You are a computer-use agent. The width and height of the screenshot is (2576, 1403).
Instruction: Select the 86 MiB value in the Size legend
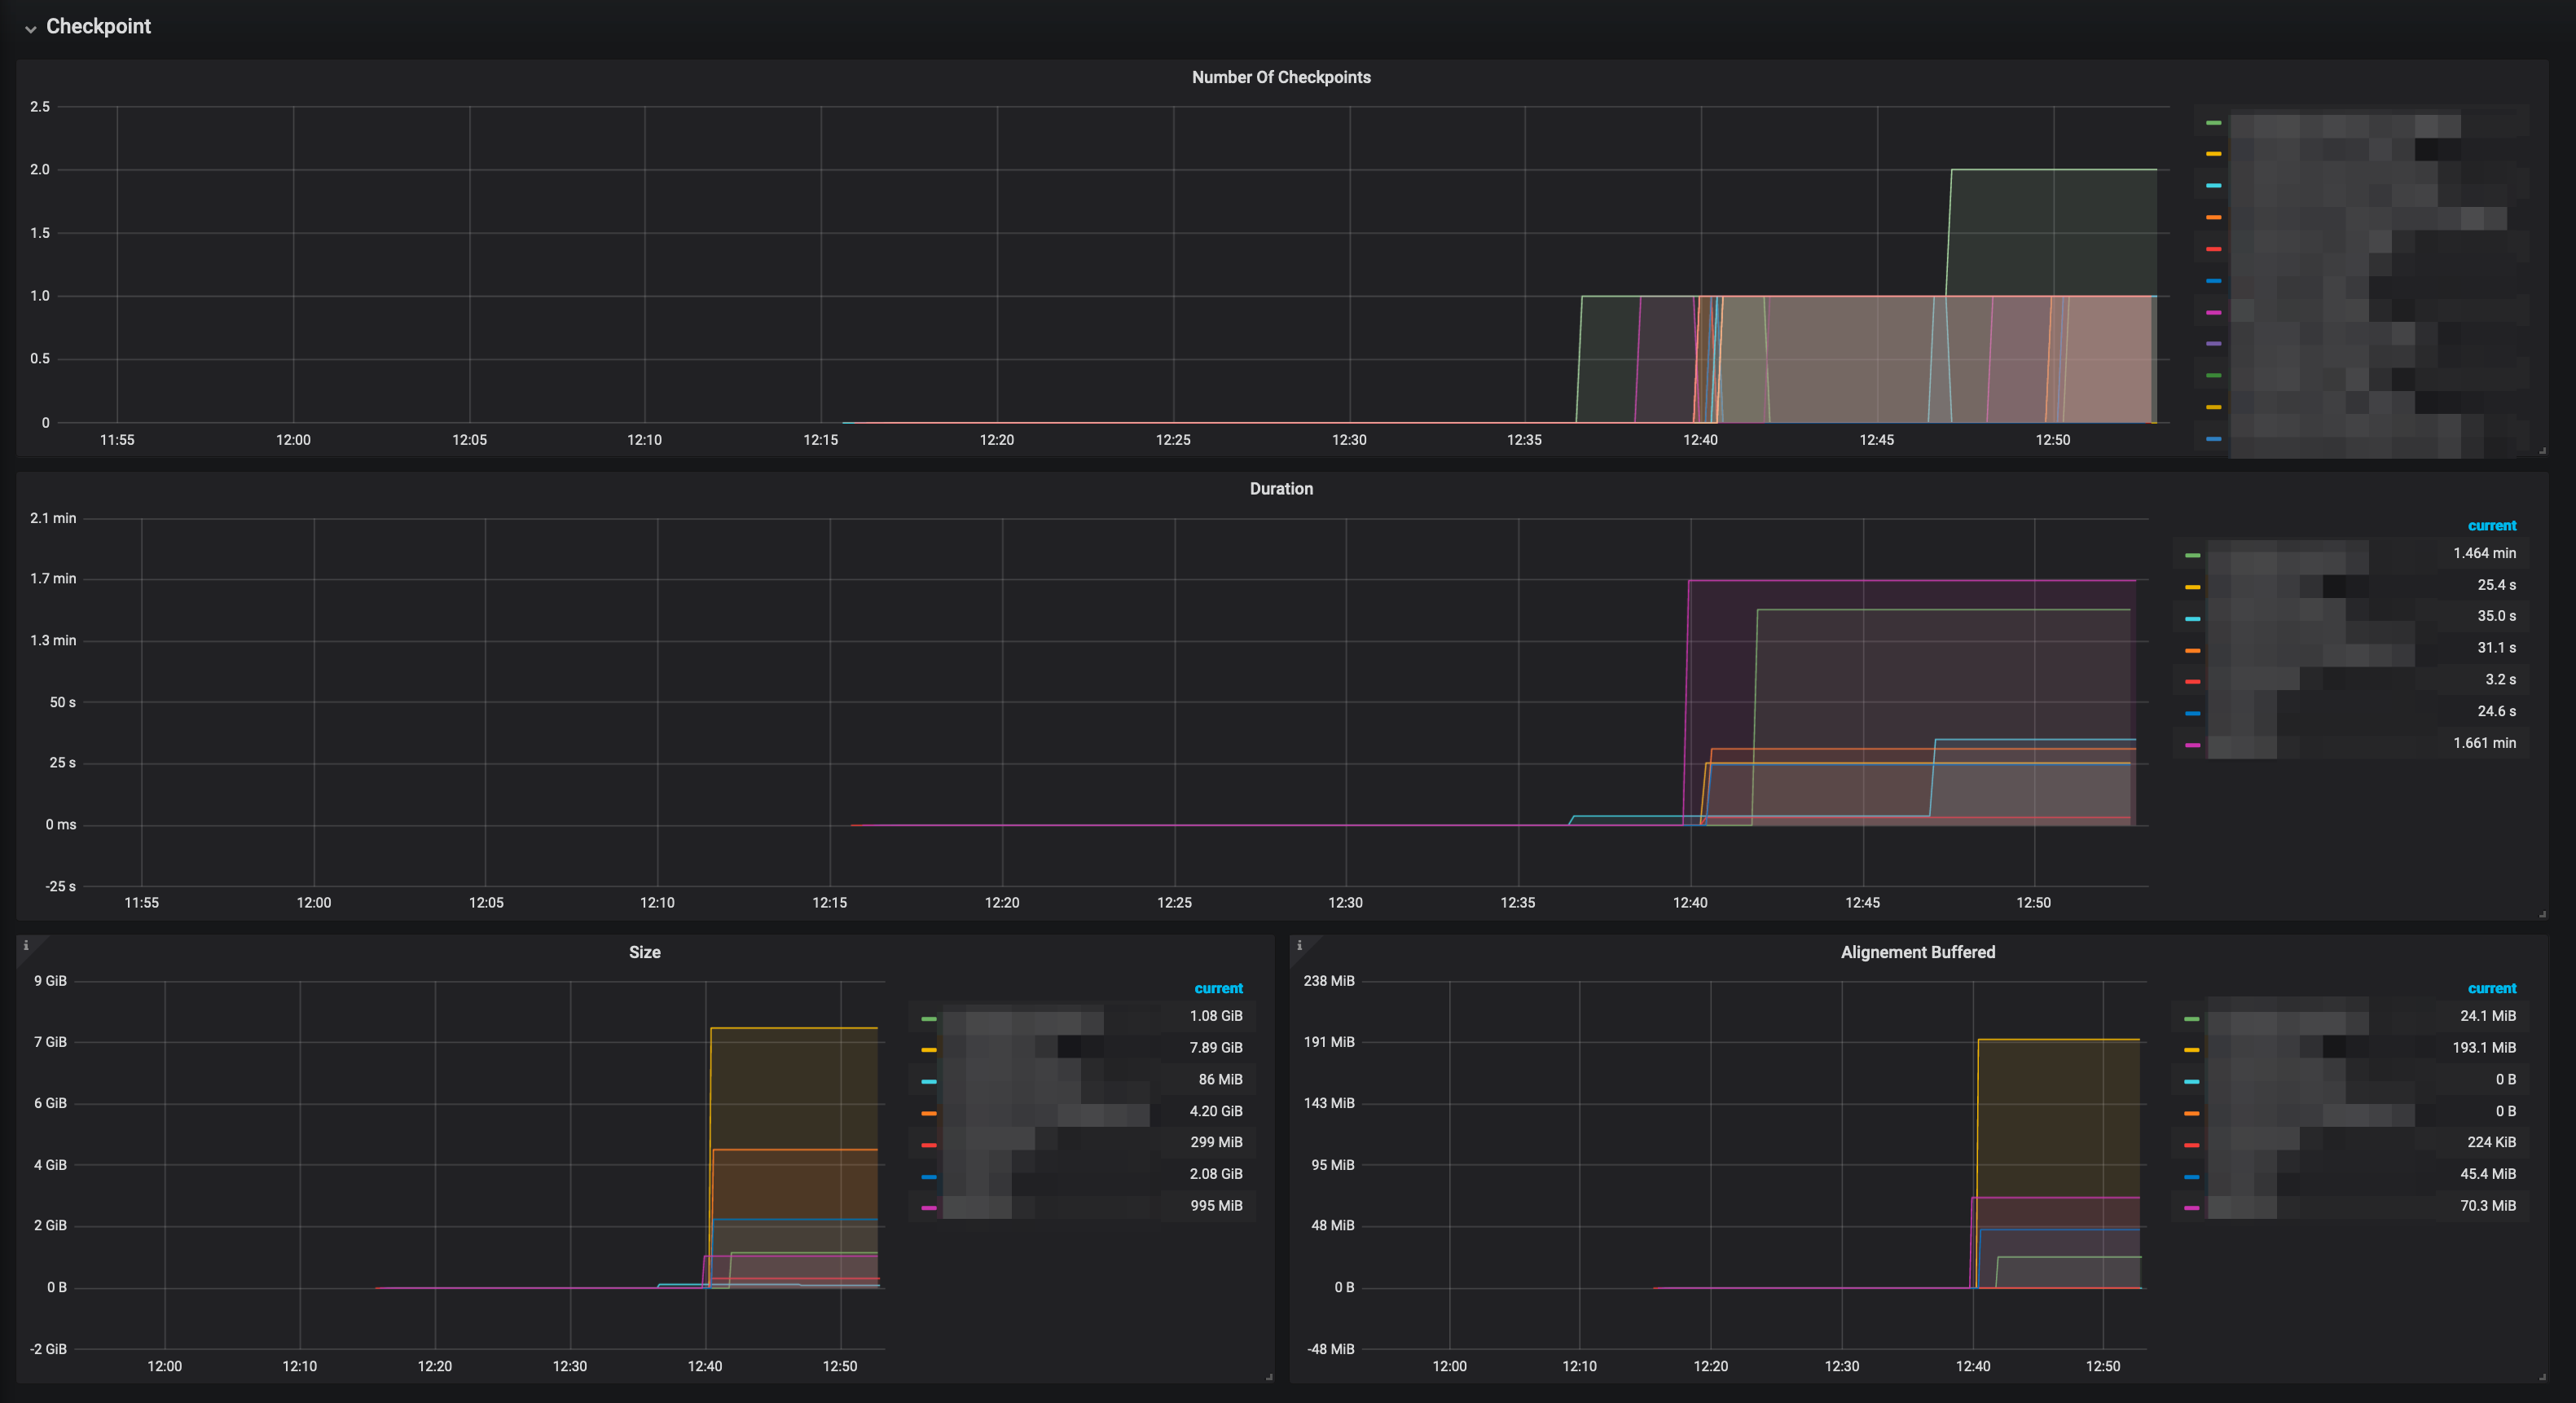point(1220,1079)
